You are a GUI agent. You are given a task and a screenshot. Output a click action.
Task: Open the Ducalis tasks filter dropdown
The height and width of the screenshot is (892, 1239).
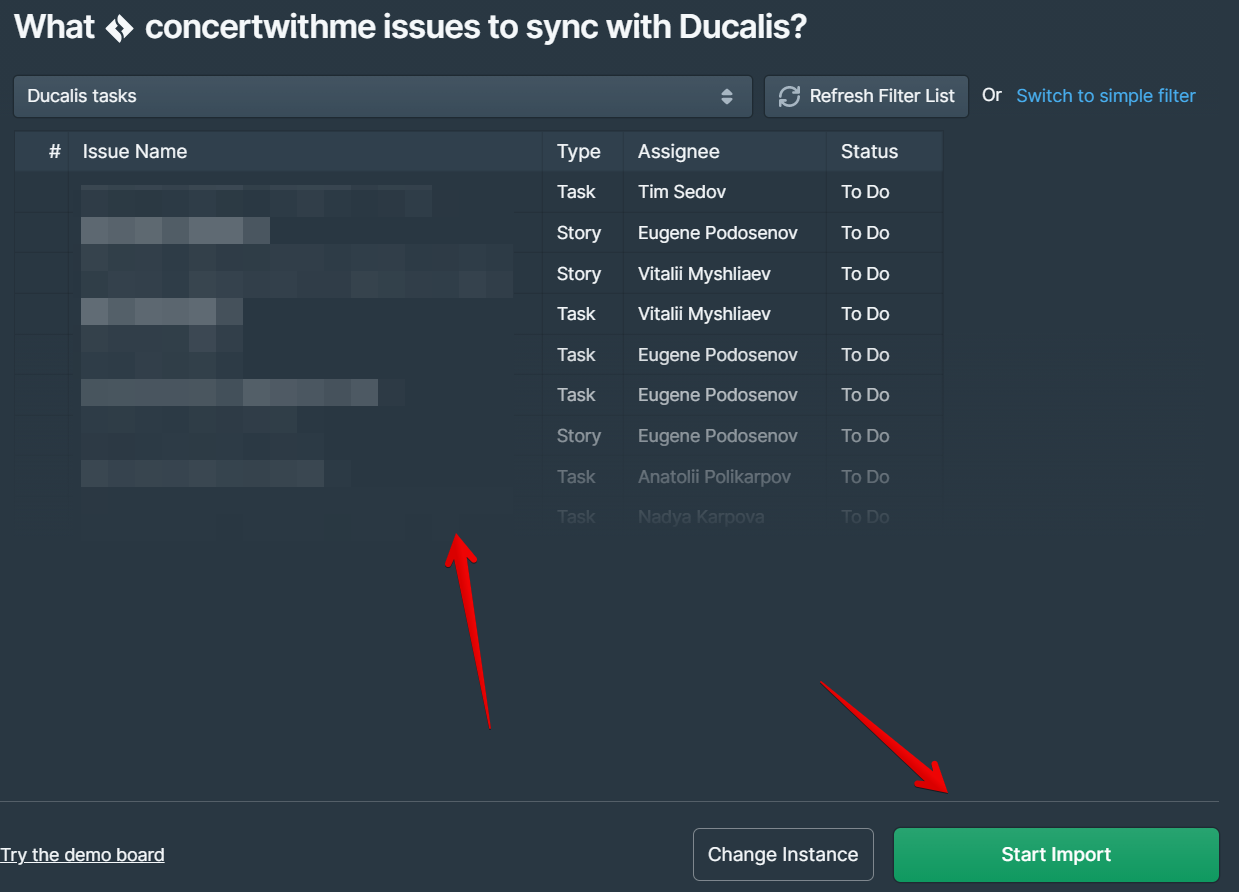[382, 97]
